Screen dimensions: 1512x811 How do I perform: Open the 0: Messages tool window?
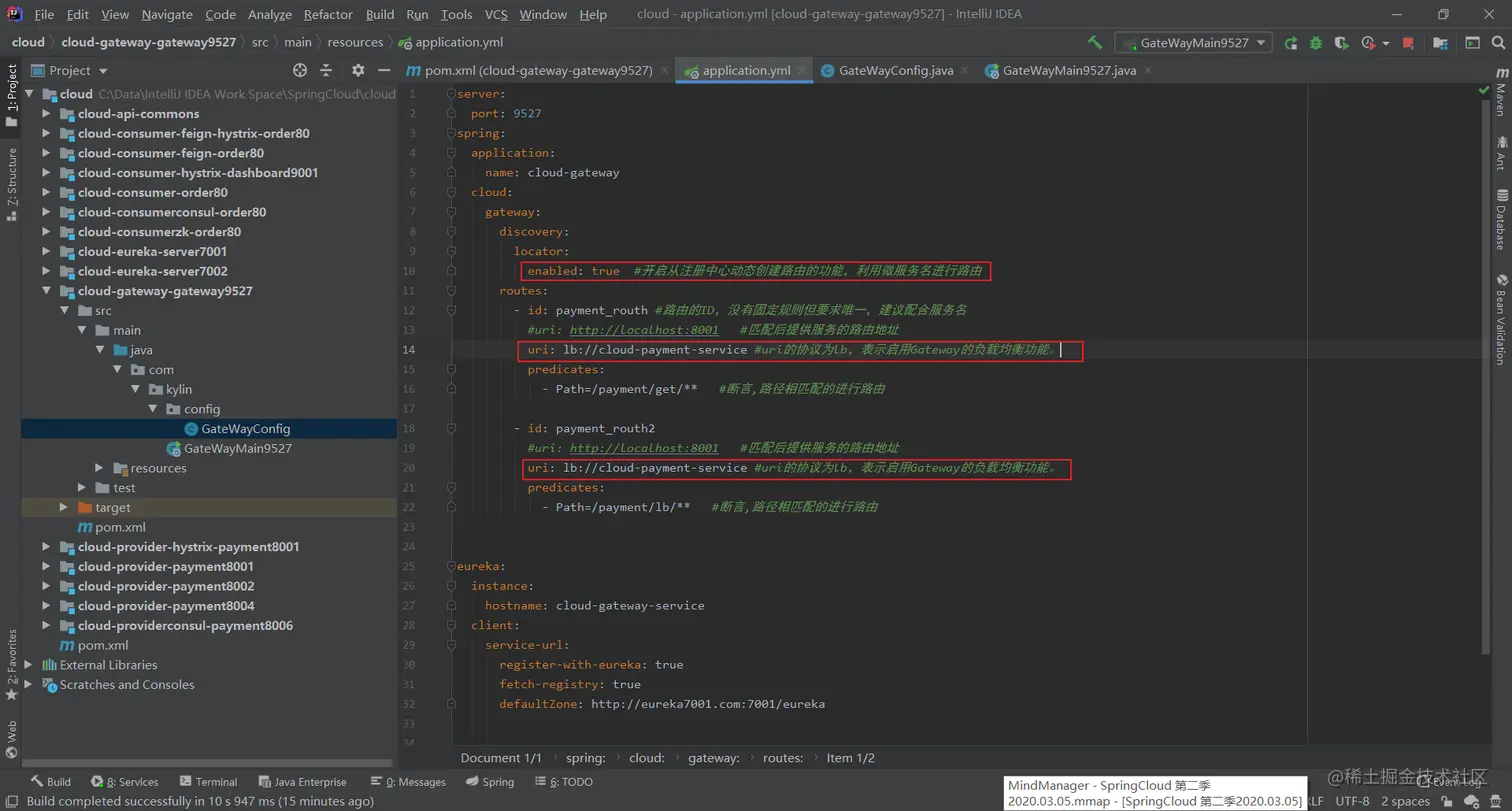point(407,782)
